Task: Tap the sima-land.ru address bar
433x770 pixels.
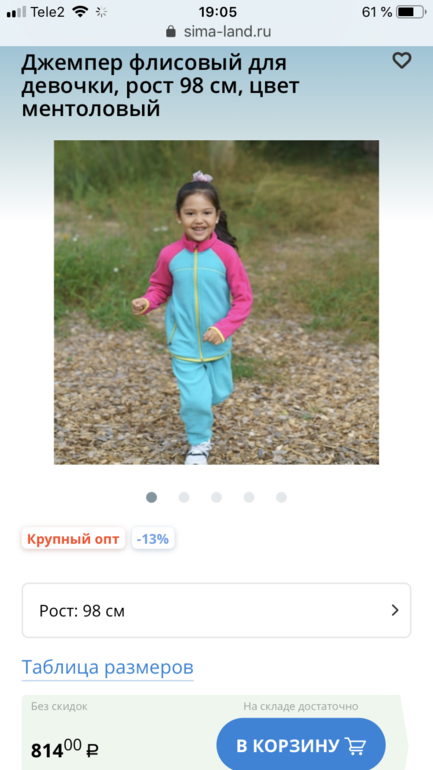Action: click(216, 32)
